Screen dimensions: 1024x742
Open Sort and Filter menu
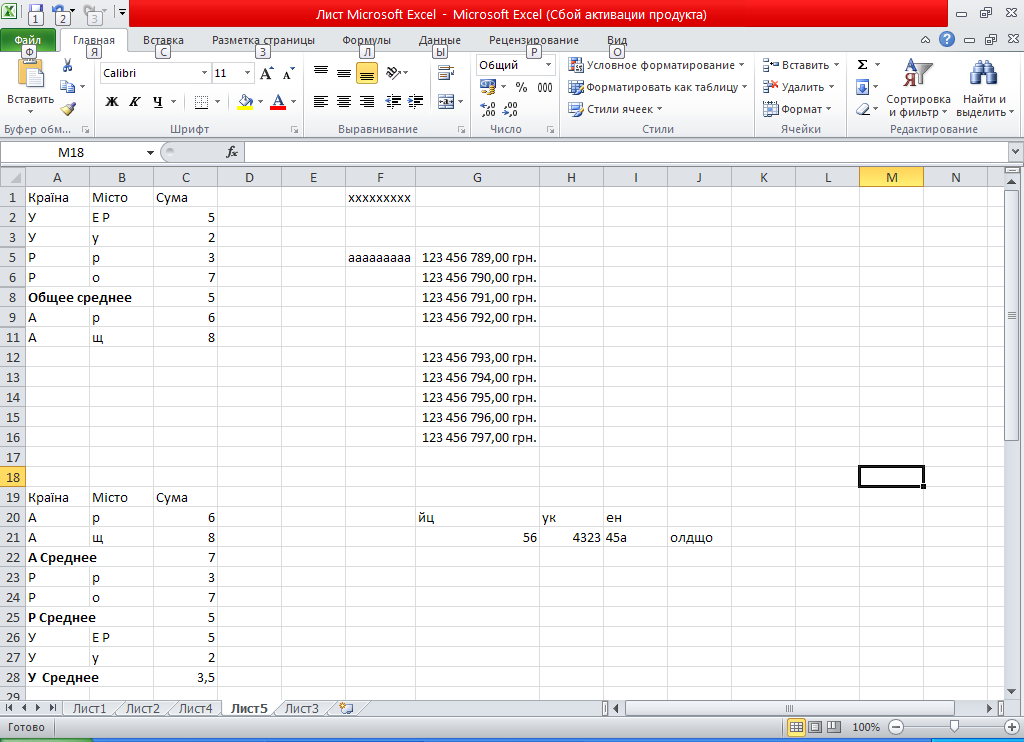[x=918, y=88]
